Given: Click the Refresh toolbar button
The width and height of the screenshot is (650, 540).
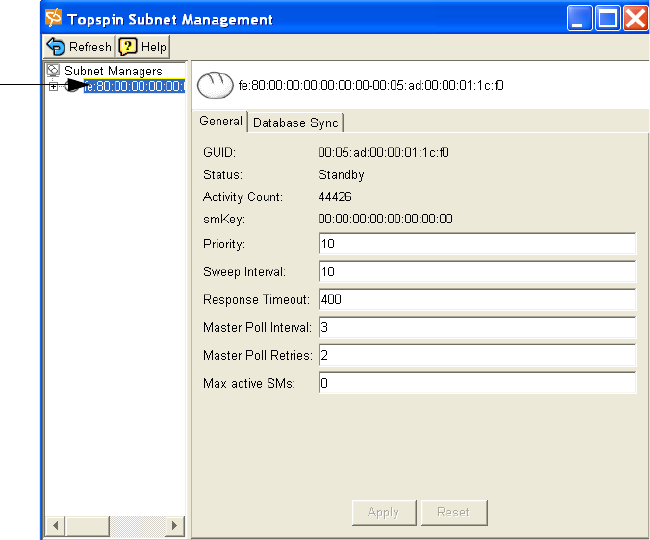Looking at the screenshot, I should point(79,47).
